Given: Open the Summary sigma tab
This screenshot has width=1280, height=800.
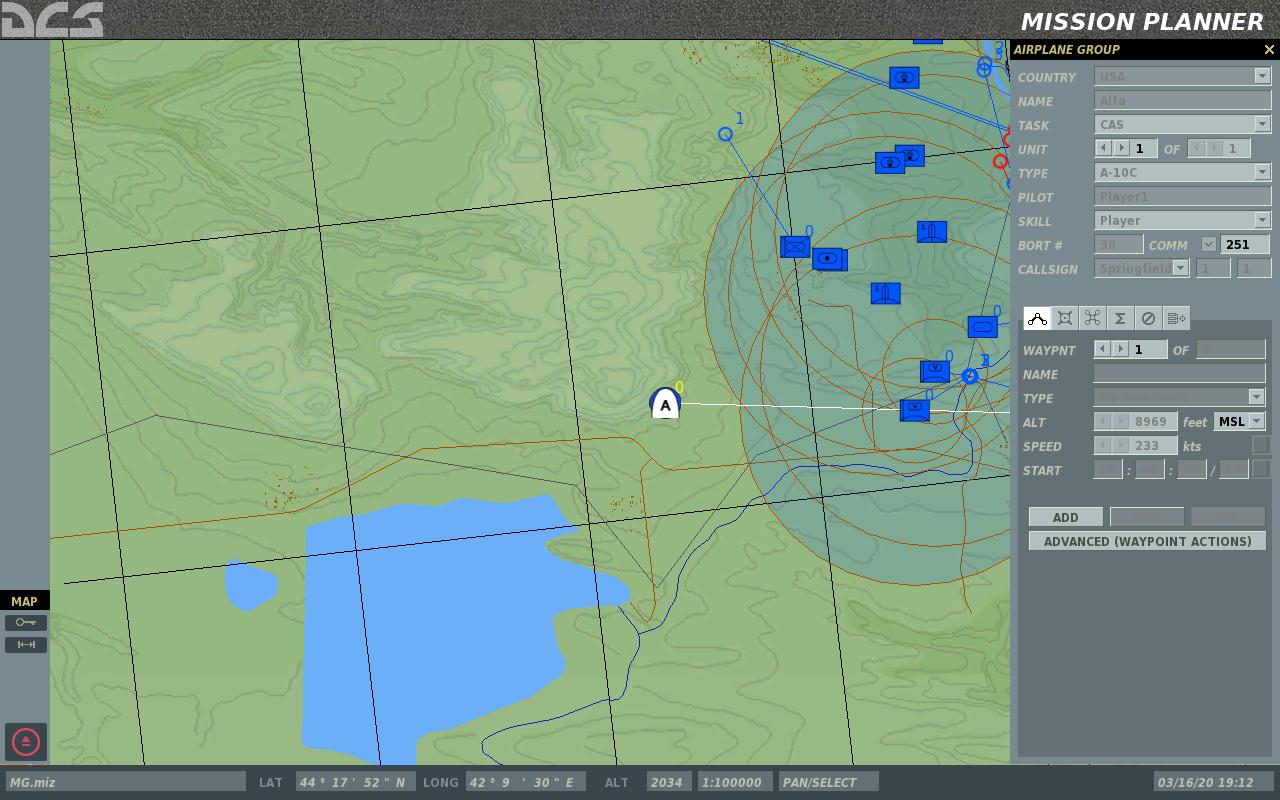Looking at the screenshot, I should click(1120, 318).
